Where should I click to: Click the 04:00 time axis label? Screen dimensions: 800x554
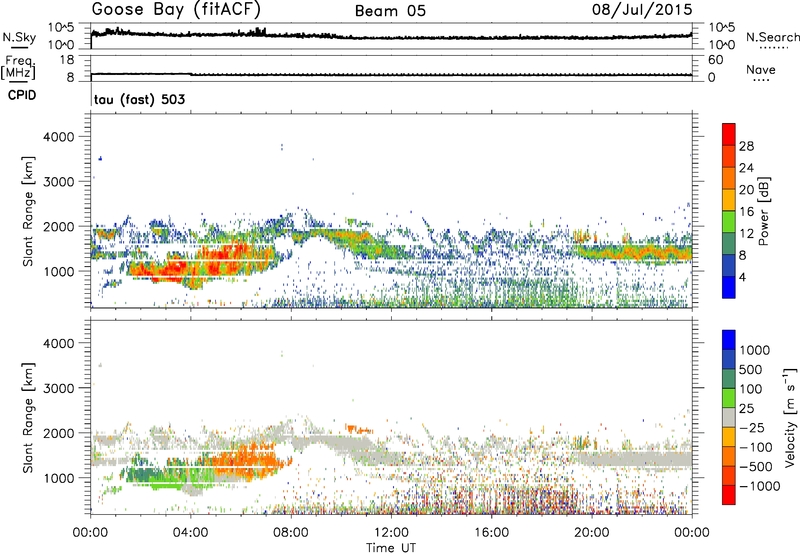(190, 533)
